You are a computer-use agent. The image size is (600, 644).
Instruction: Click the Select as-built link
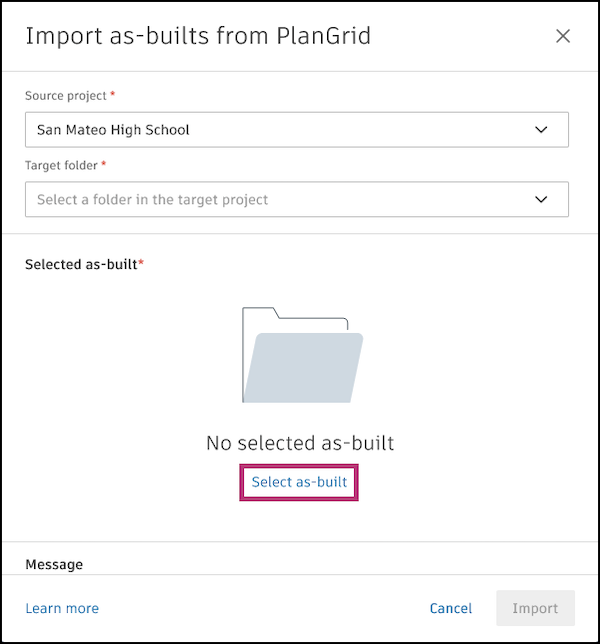click(299, 482)
